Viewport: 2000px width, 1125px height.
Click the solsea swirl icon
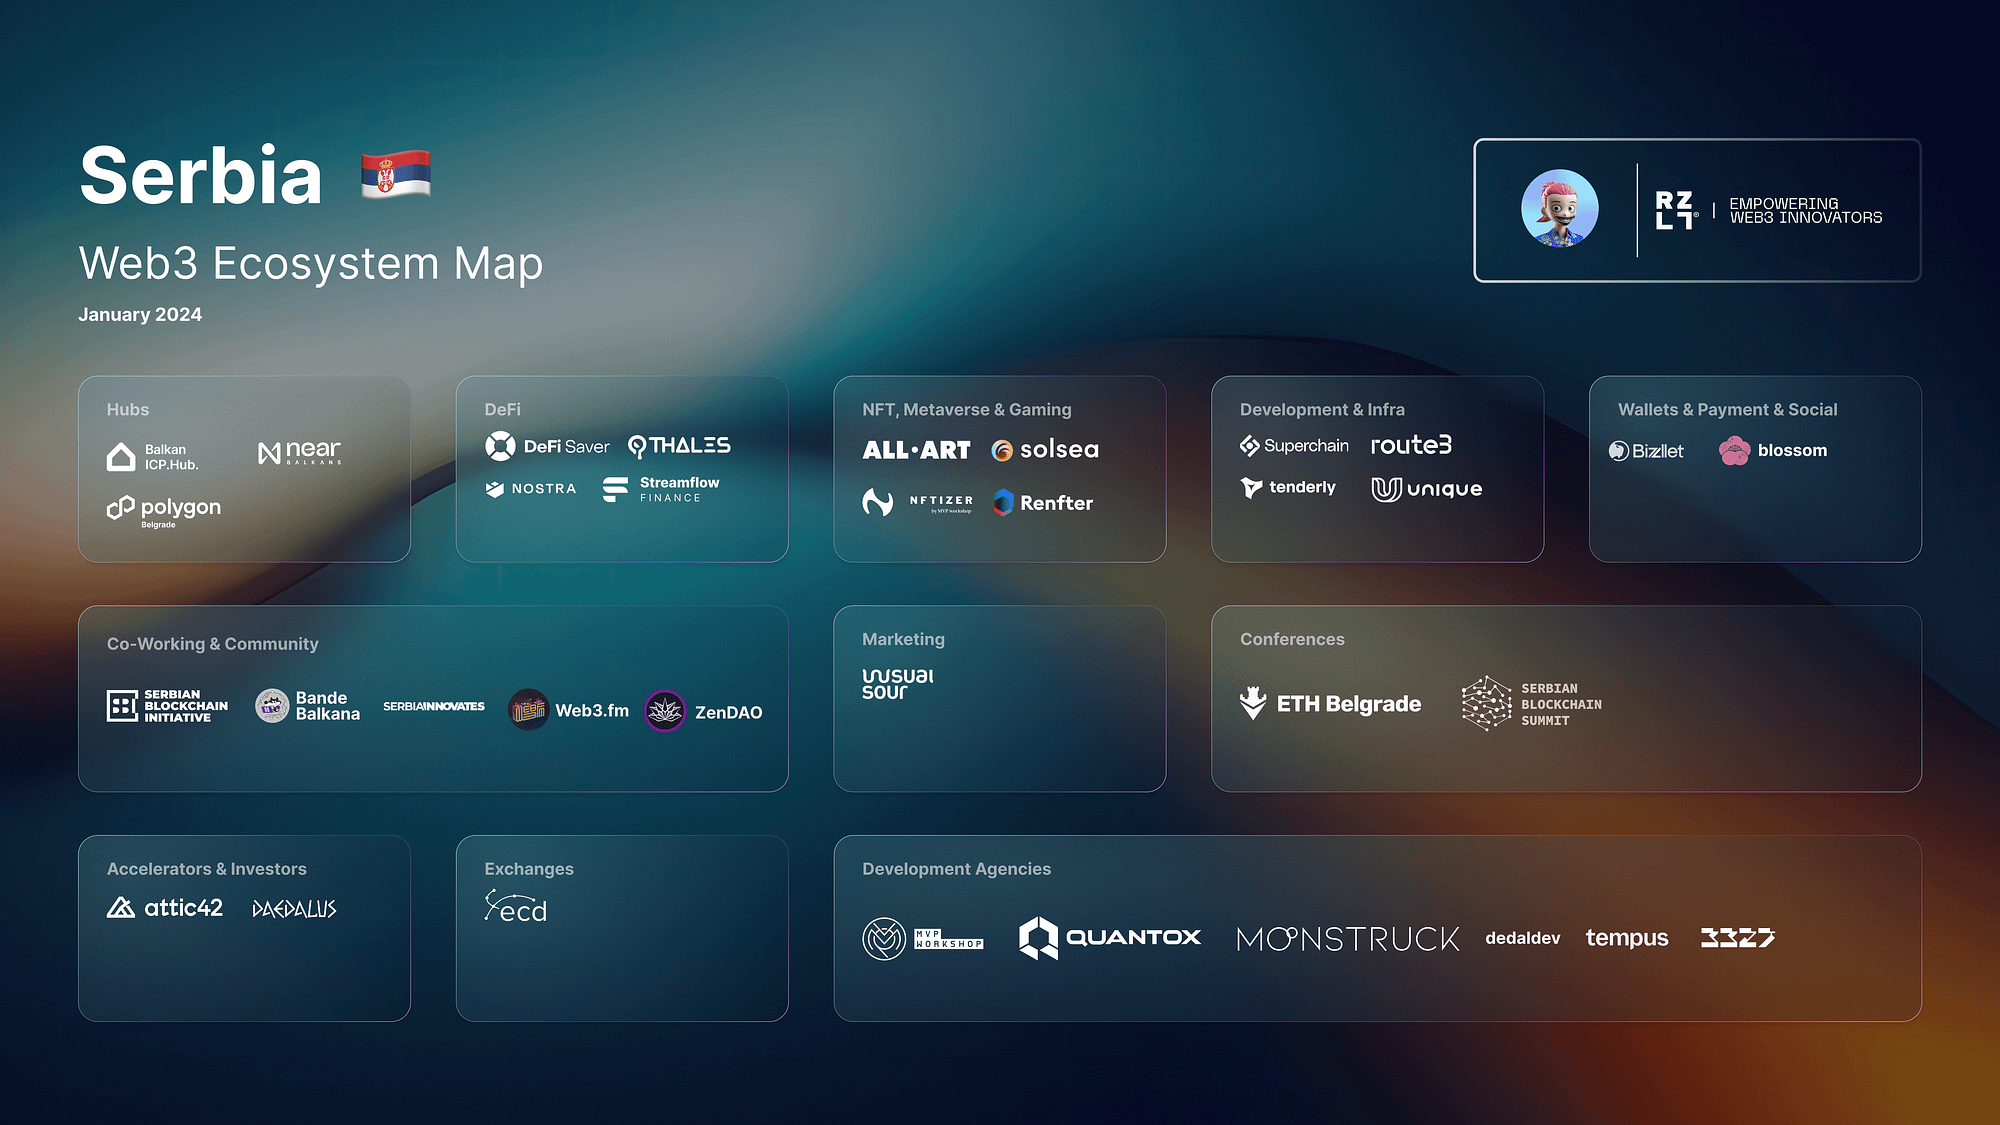[1002, 451]
